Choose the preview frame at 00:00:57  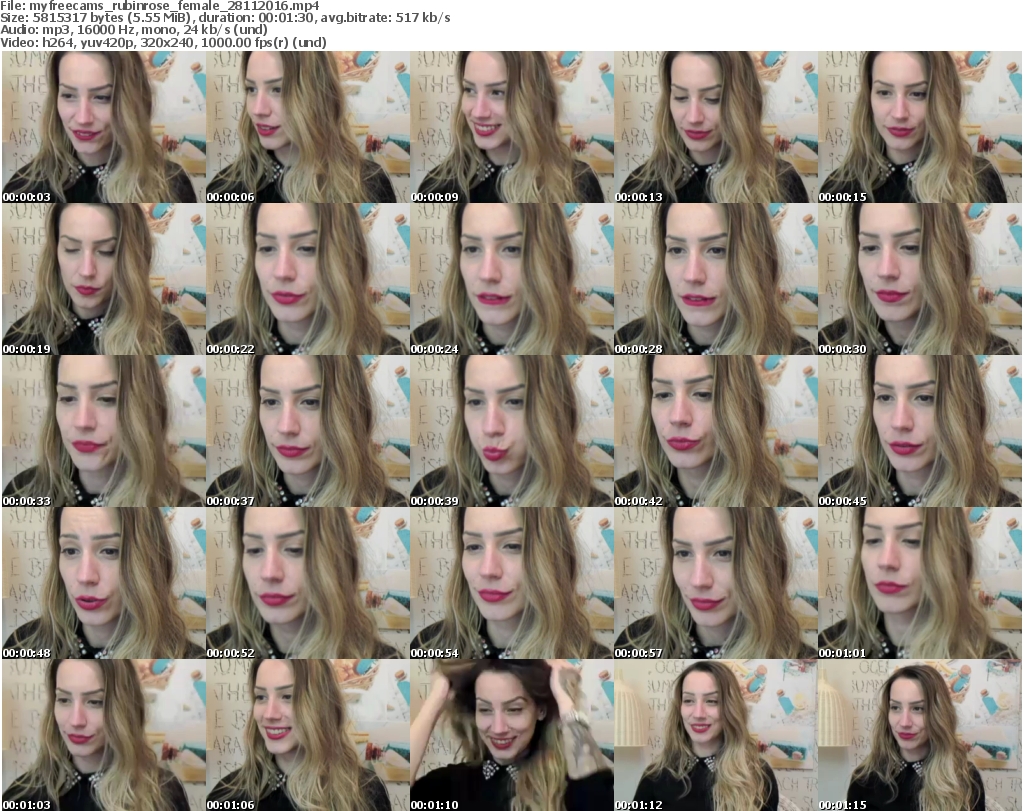pyautogui.click(x=716, y=583)
